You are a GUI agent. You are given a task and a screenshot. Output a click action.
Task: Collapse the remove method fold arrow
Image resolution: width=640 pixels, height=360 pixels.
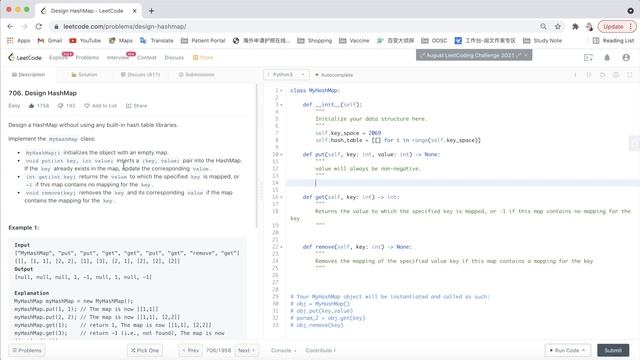pyautogui.click(x=281, y=247)
